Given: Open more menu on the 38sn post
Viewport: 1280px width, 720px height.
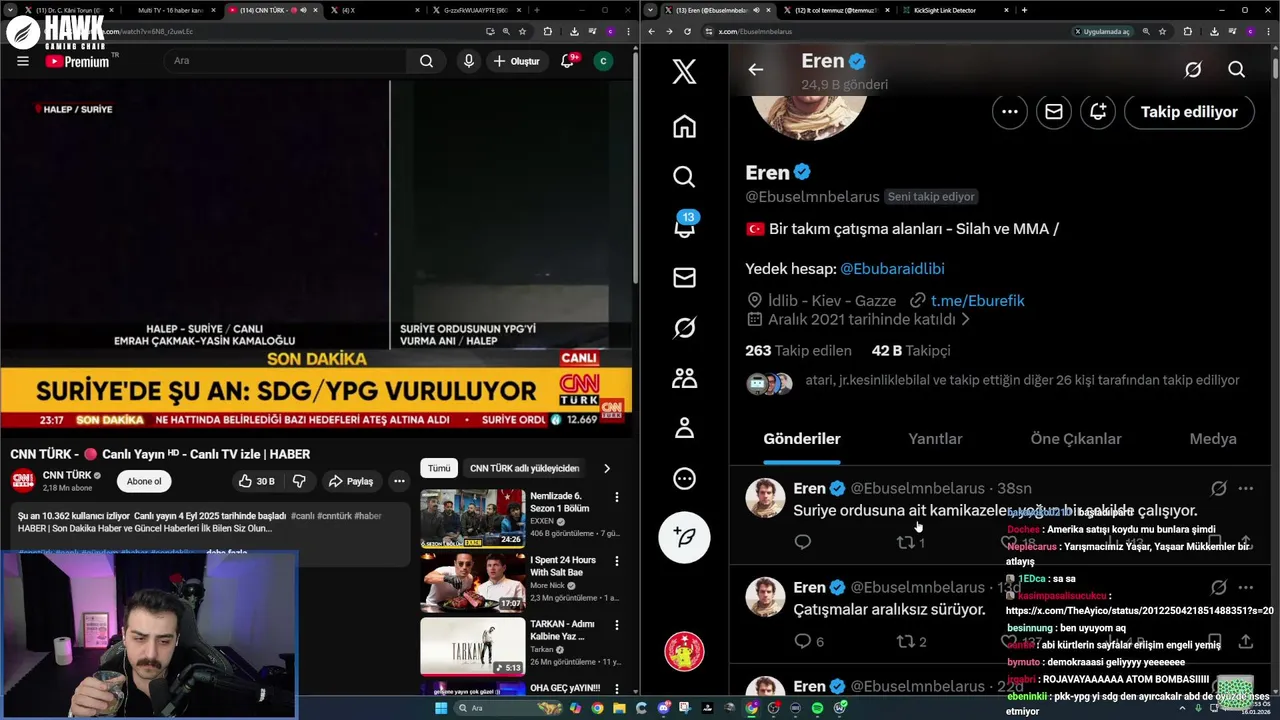Looking at the screenshot, I should pyautogui.click(x=1246, y=488).
